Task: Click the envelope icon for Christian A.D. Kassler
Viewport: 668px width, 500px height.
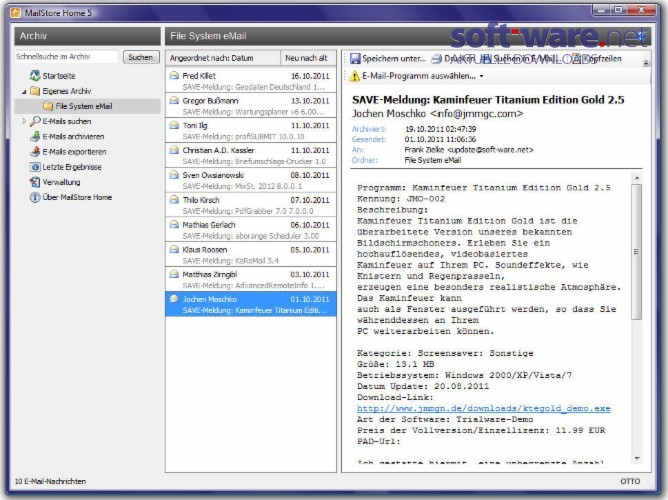Action: pos(174,150)
